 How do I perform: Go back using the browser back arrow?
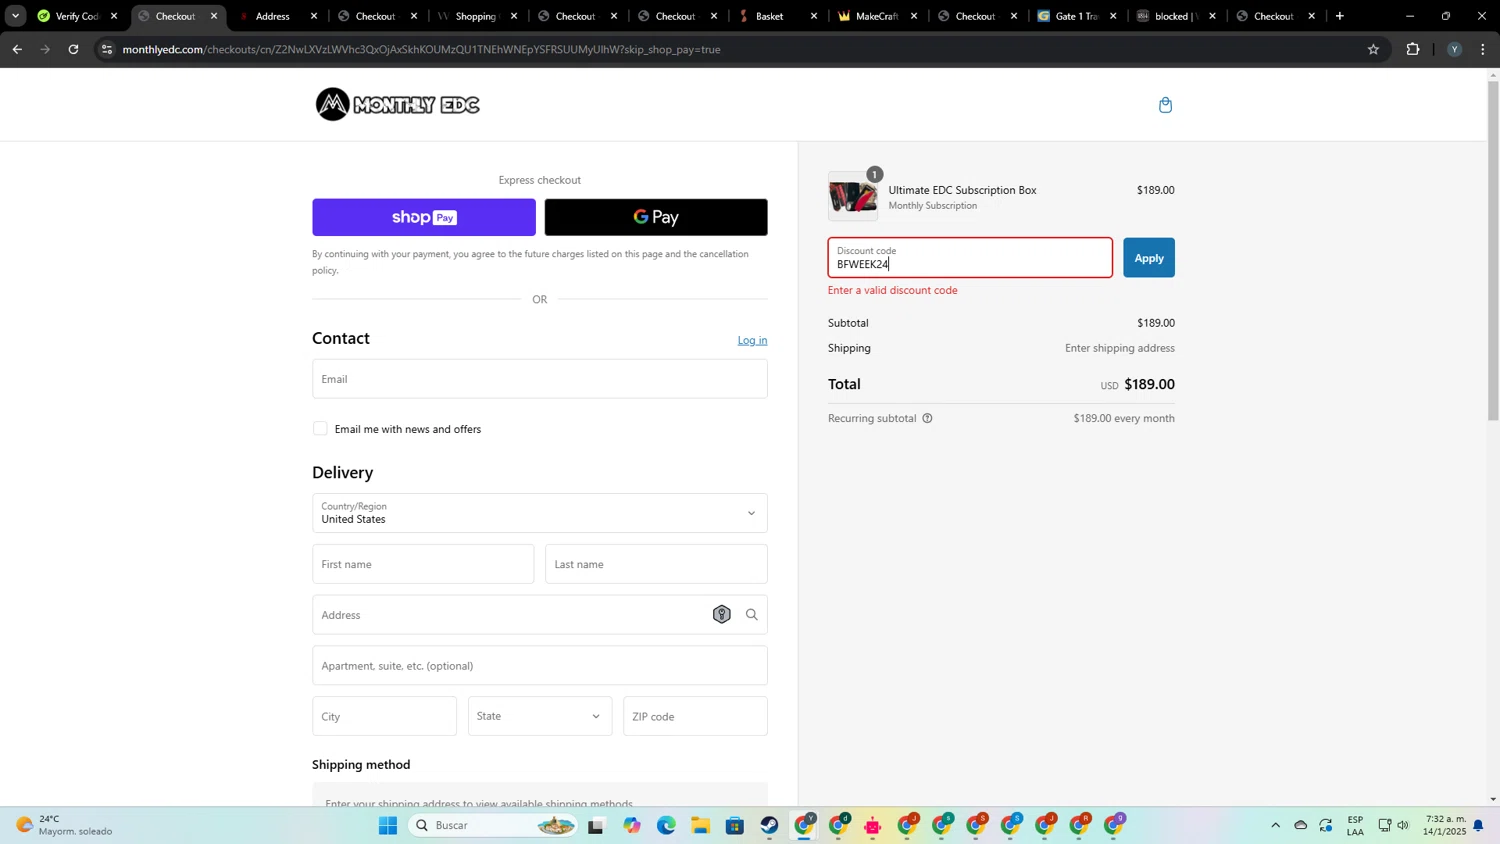pyautogui.click(x=17, y=49)
